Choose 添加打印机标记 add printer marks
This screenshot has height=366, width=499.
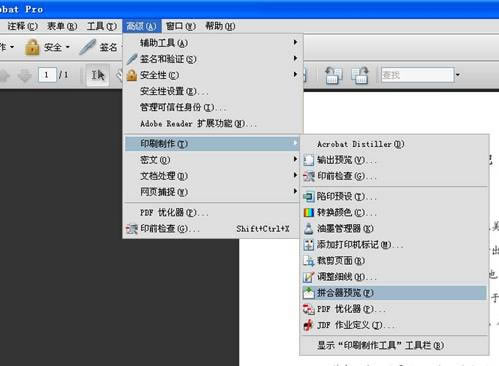click(394, 245)
